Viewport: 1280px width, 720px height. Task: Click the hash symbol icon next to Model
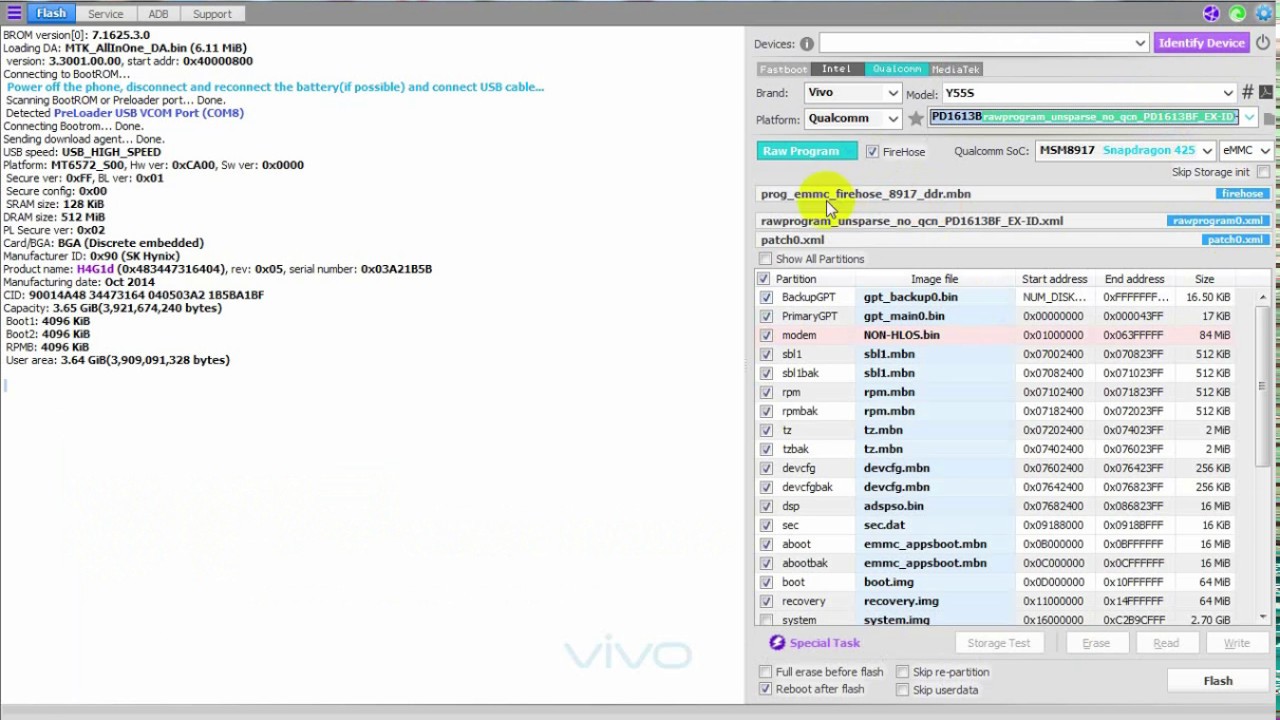[1247, 92]
